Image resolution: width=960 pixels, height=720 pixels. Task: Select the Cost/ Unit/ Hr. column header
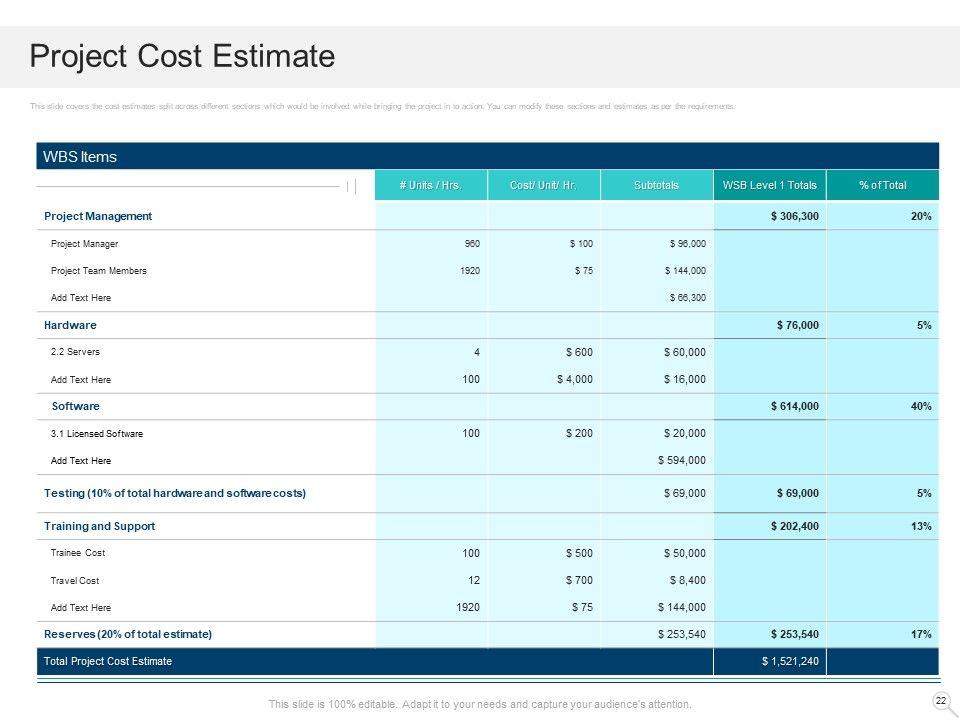(x=543, y=186)
